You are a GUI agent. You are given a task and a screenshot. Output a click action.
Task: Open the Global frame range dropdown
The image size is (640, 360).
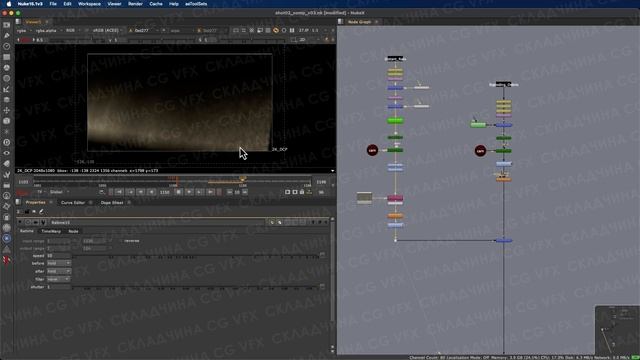pos(59,192)
